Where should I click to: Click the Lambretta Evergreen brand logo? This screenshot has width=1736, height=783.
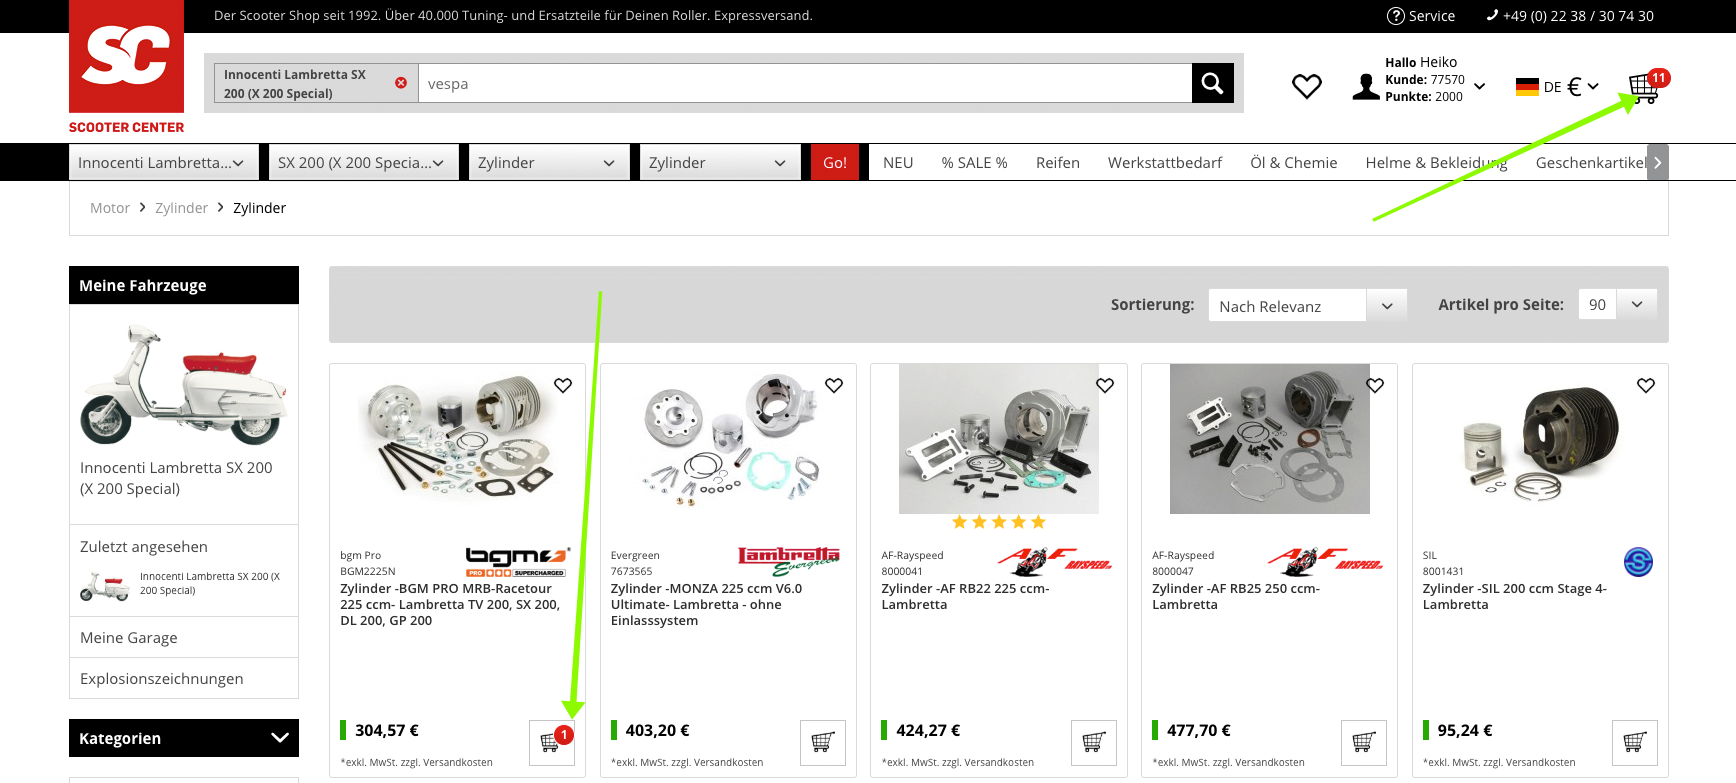(789, 561)
